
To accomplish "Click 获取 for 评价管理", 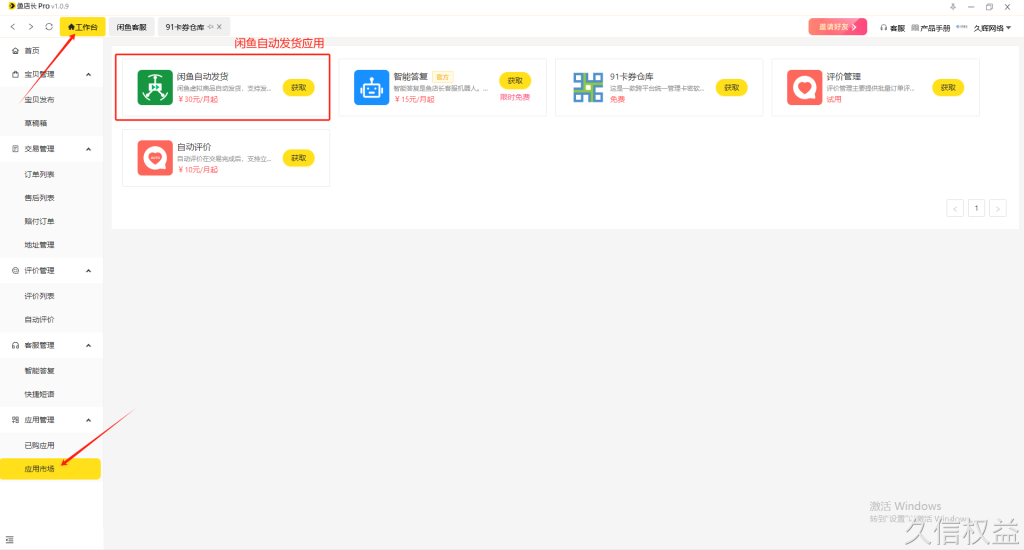I will click(948, 88).
